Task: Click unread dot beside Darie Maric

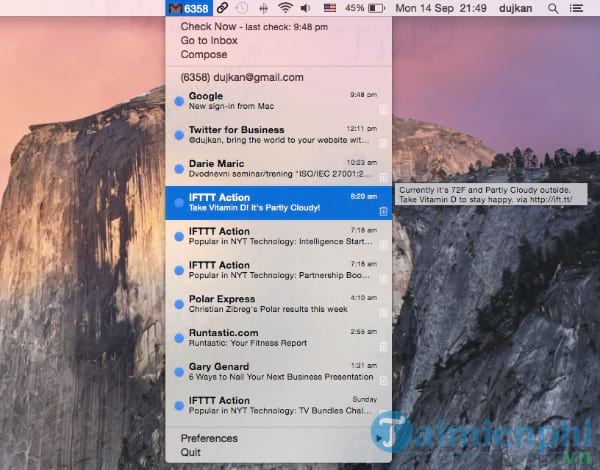Action: [179, 169]
